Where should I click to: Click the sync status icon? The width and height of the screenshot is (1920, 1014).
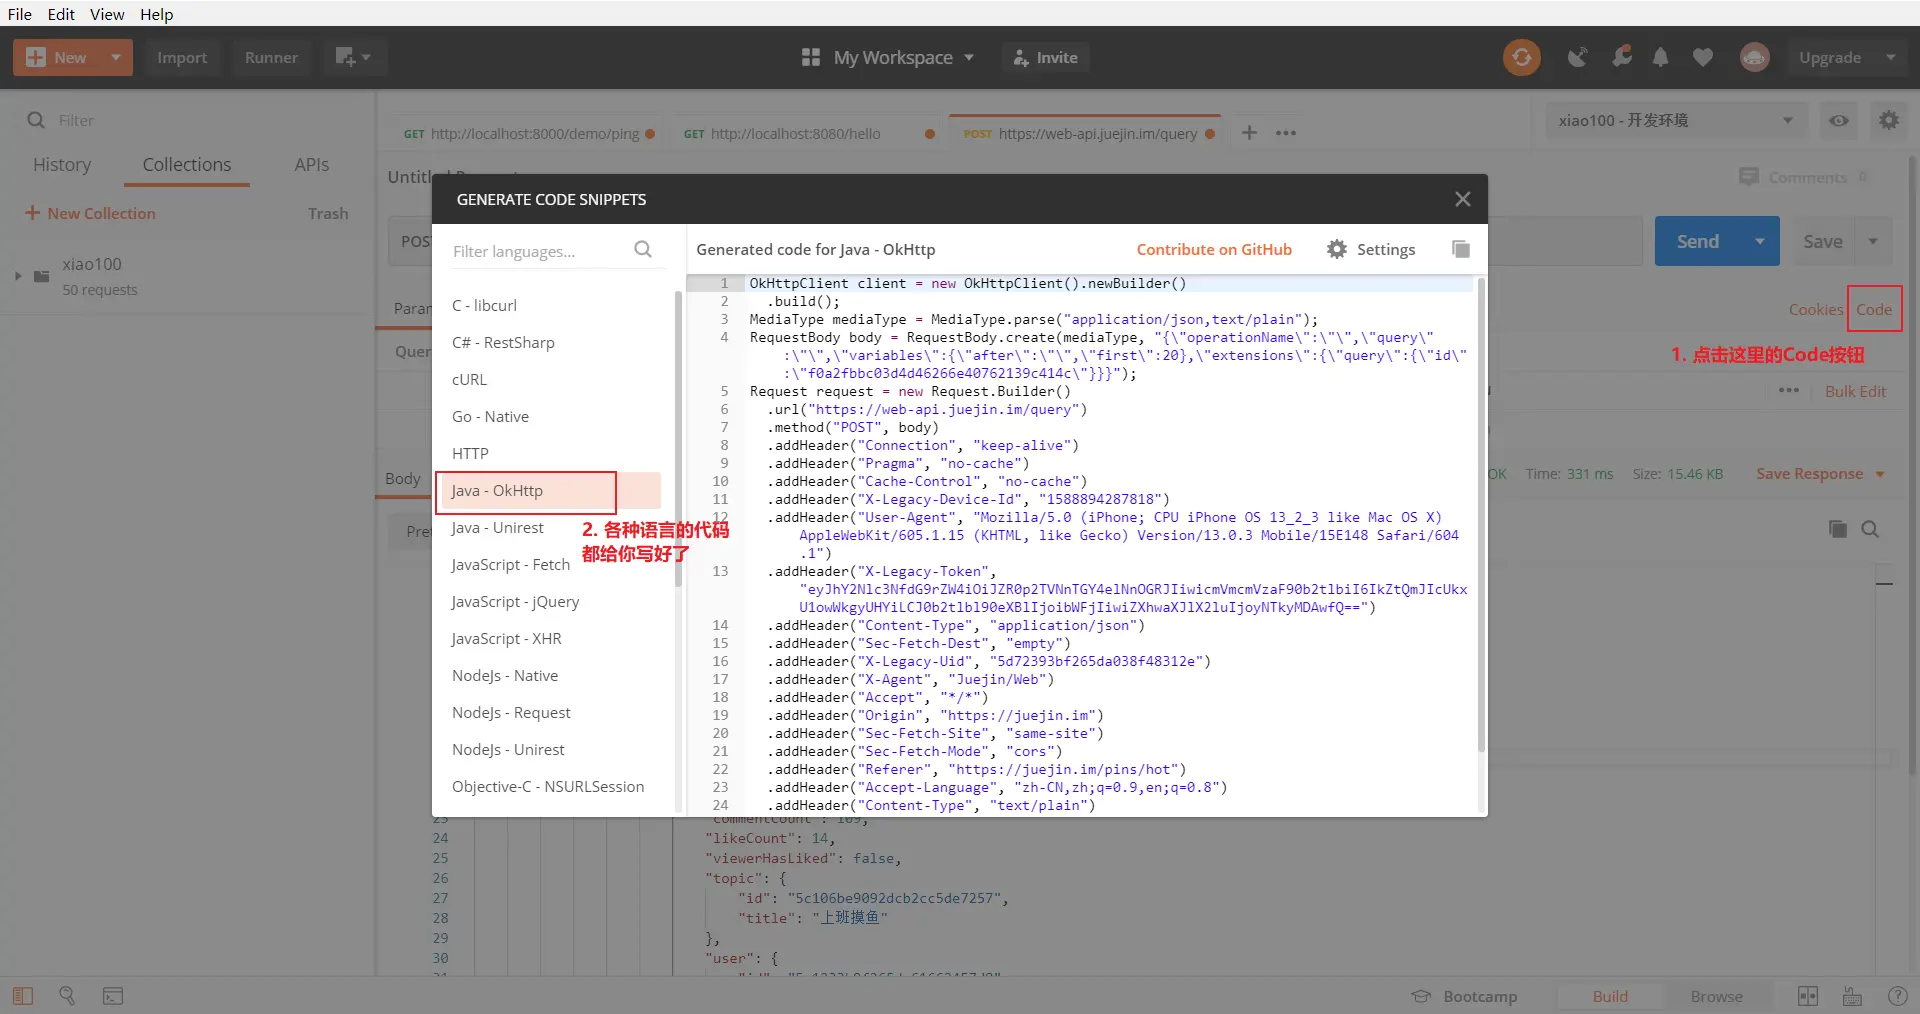[1521, 57]
